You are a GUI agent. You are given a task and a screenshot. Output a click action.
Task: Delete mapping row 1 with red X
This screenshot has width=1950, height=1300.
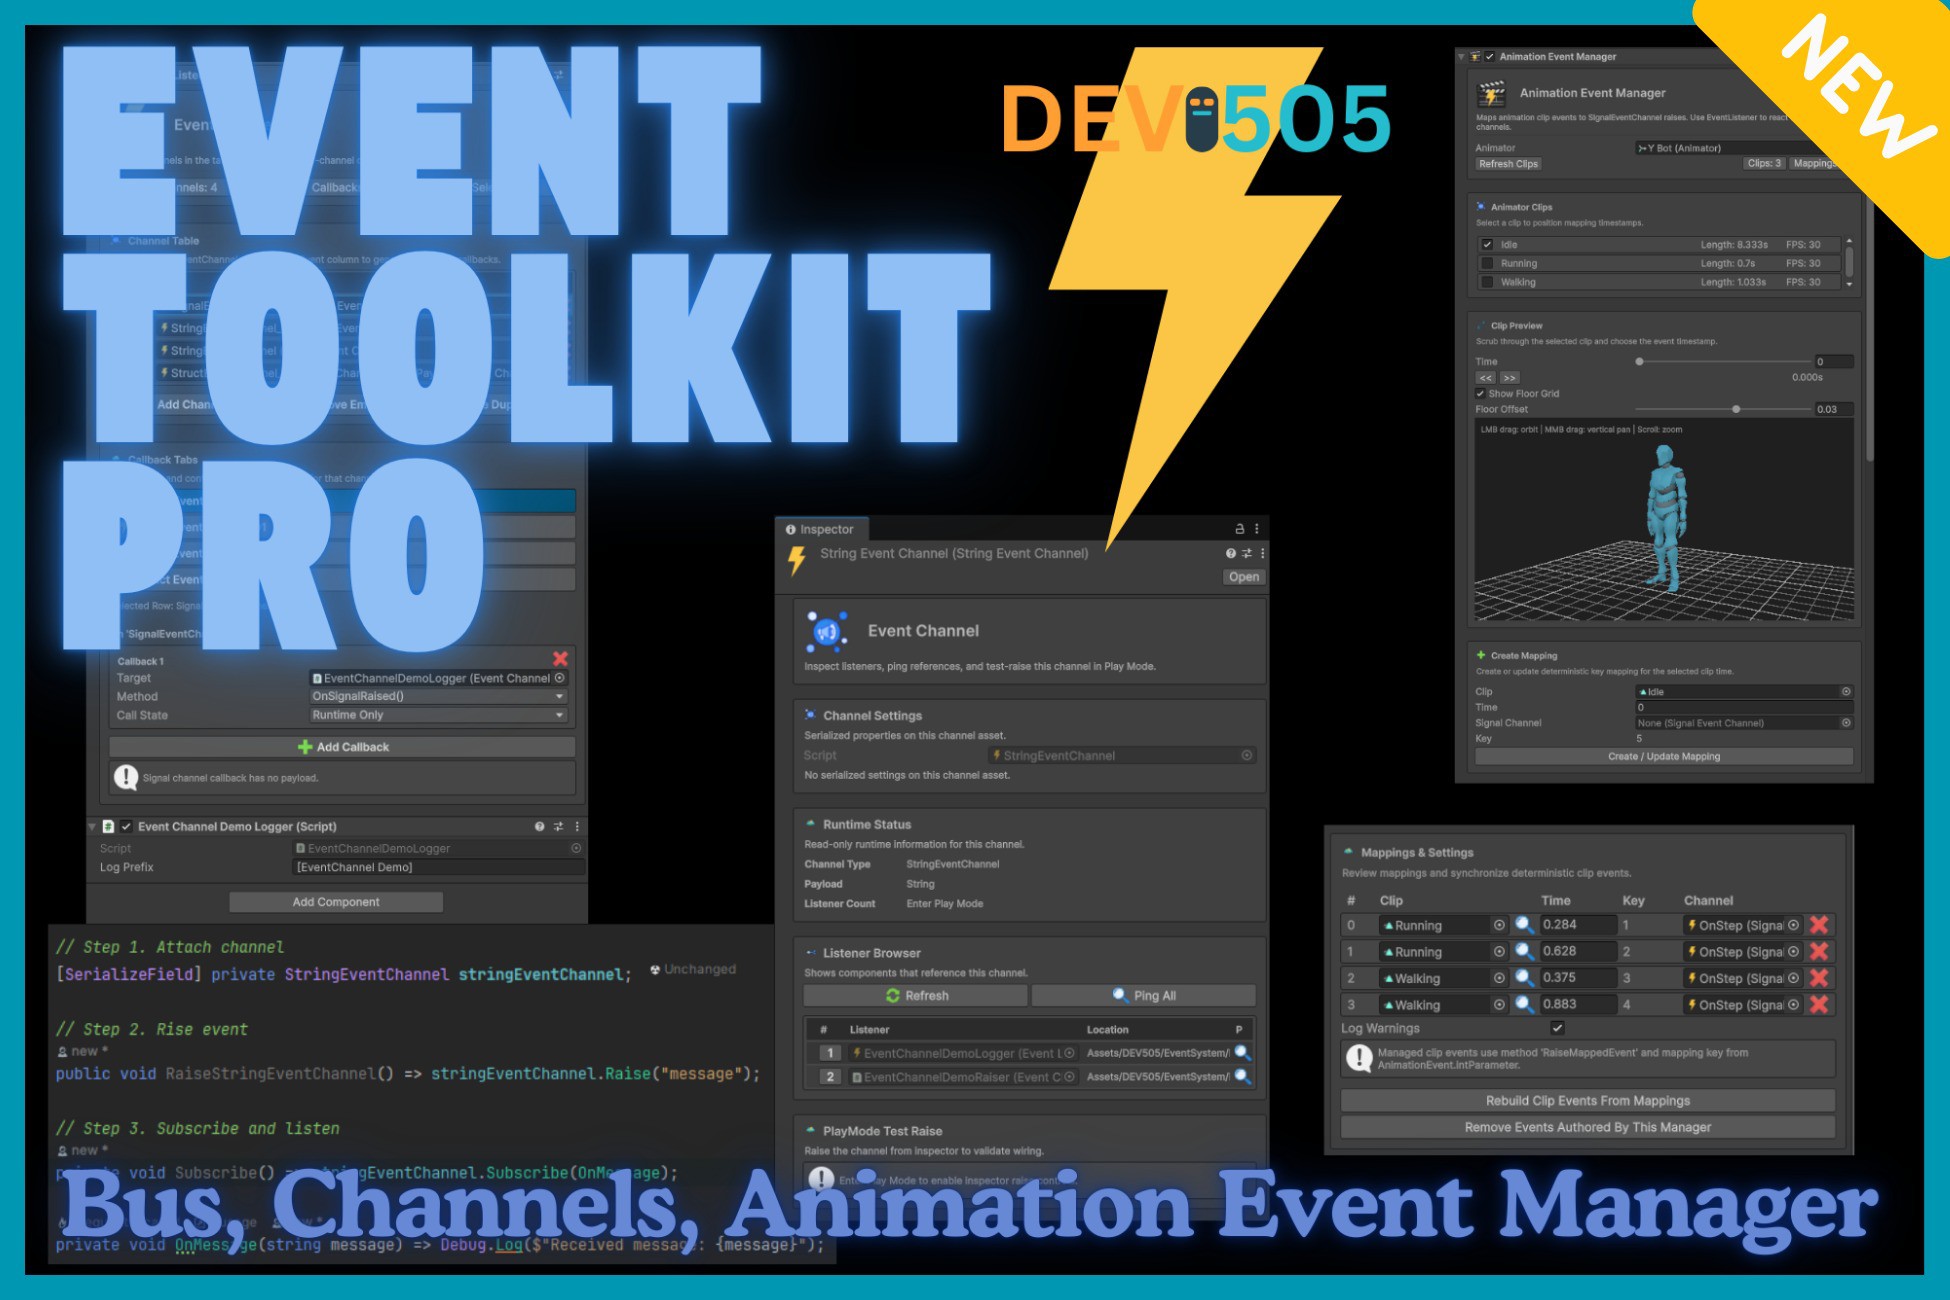(x=1819, y=952)
